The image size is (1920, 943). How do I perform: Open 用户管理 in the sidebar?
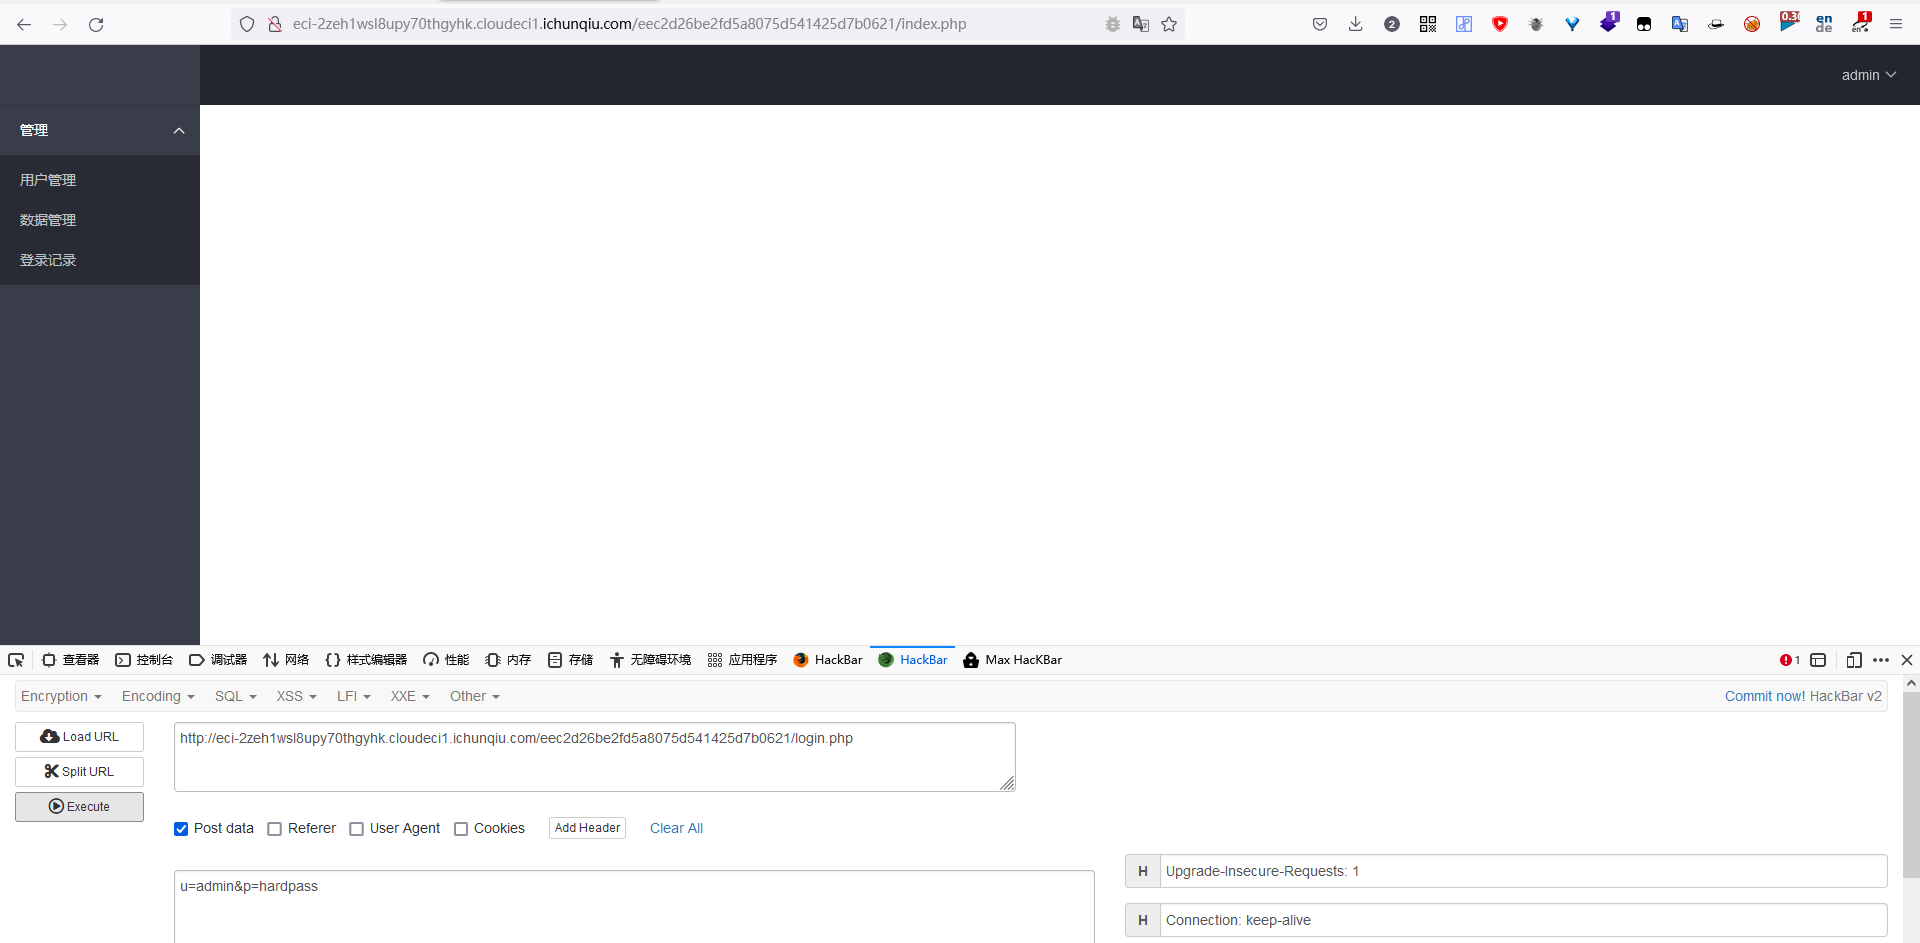point(100,180)
